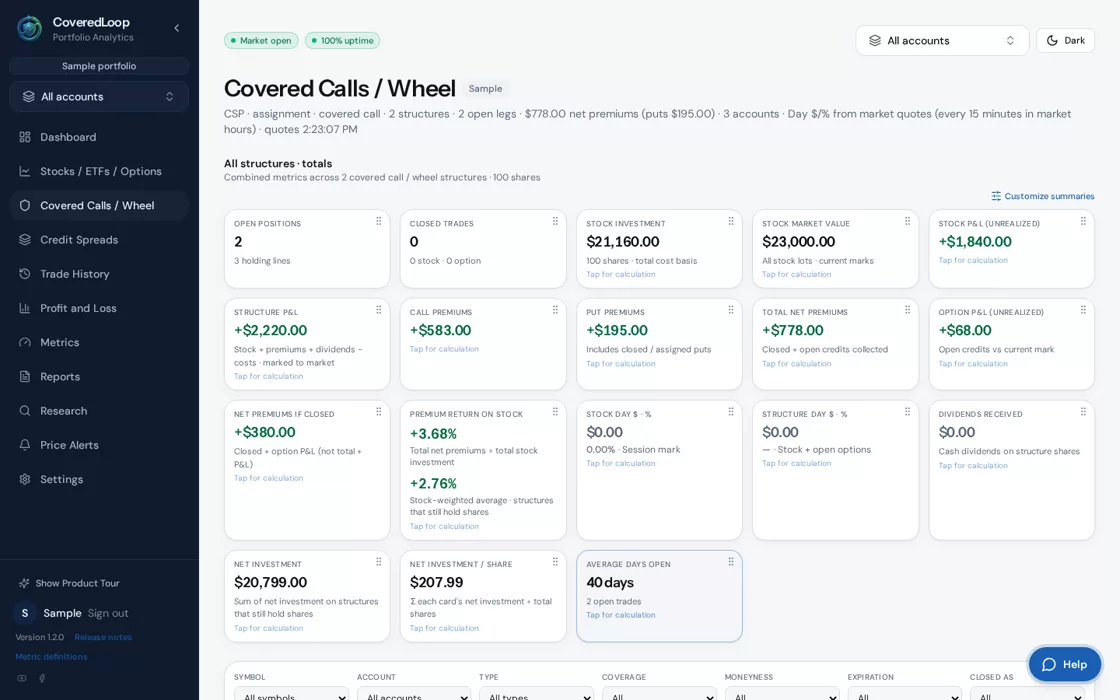Open Release notes link
This screenshot has width=1120, height=700.
coord(103,637)
